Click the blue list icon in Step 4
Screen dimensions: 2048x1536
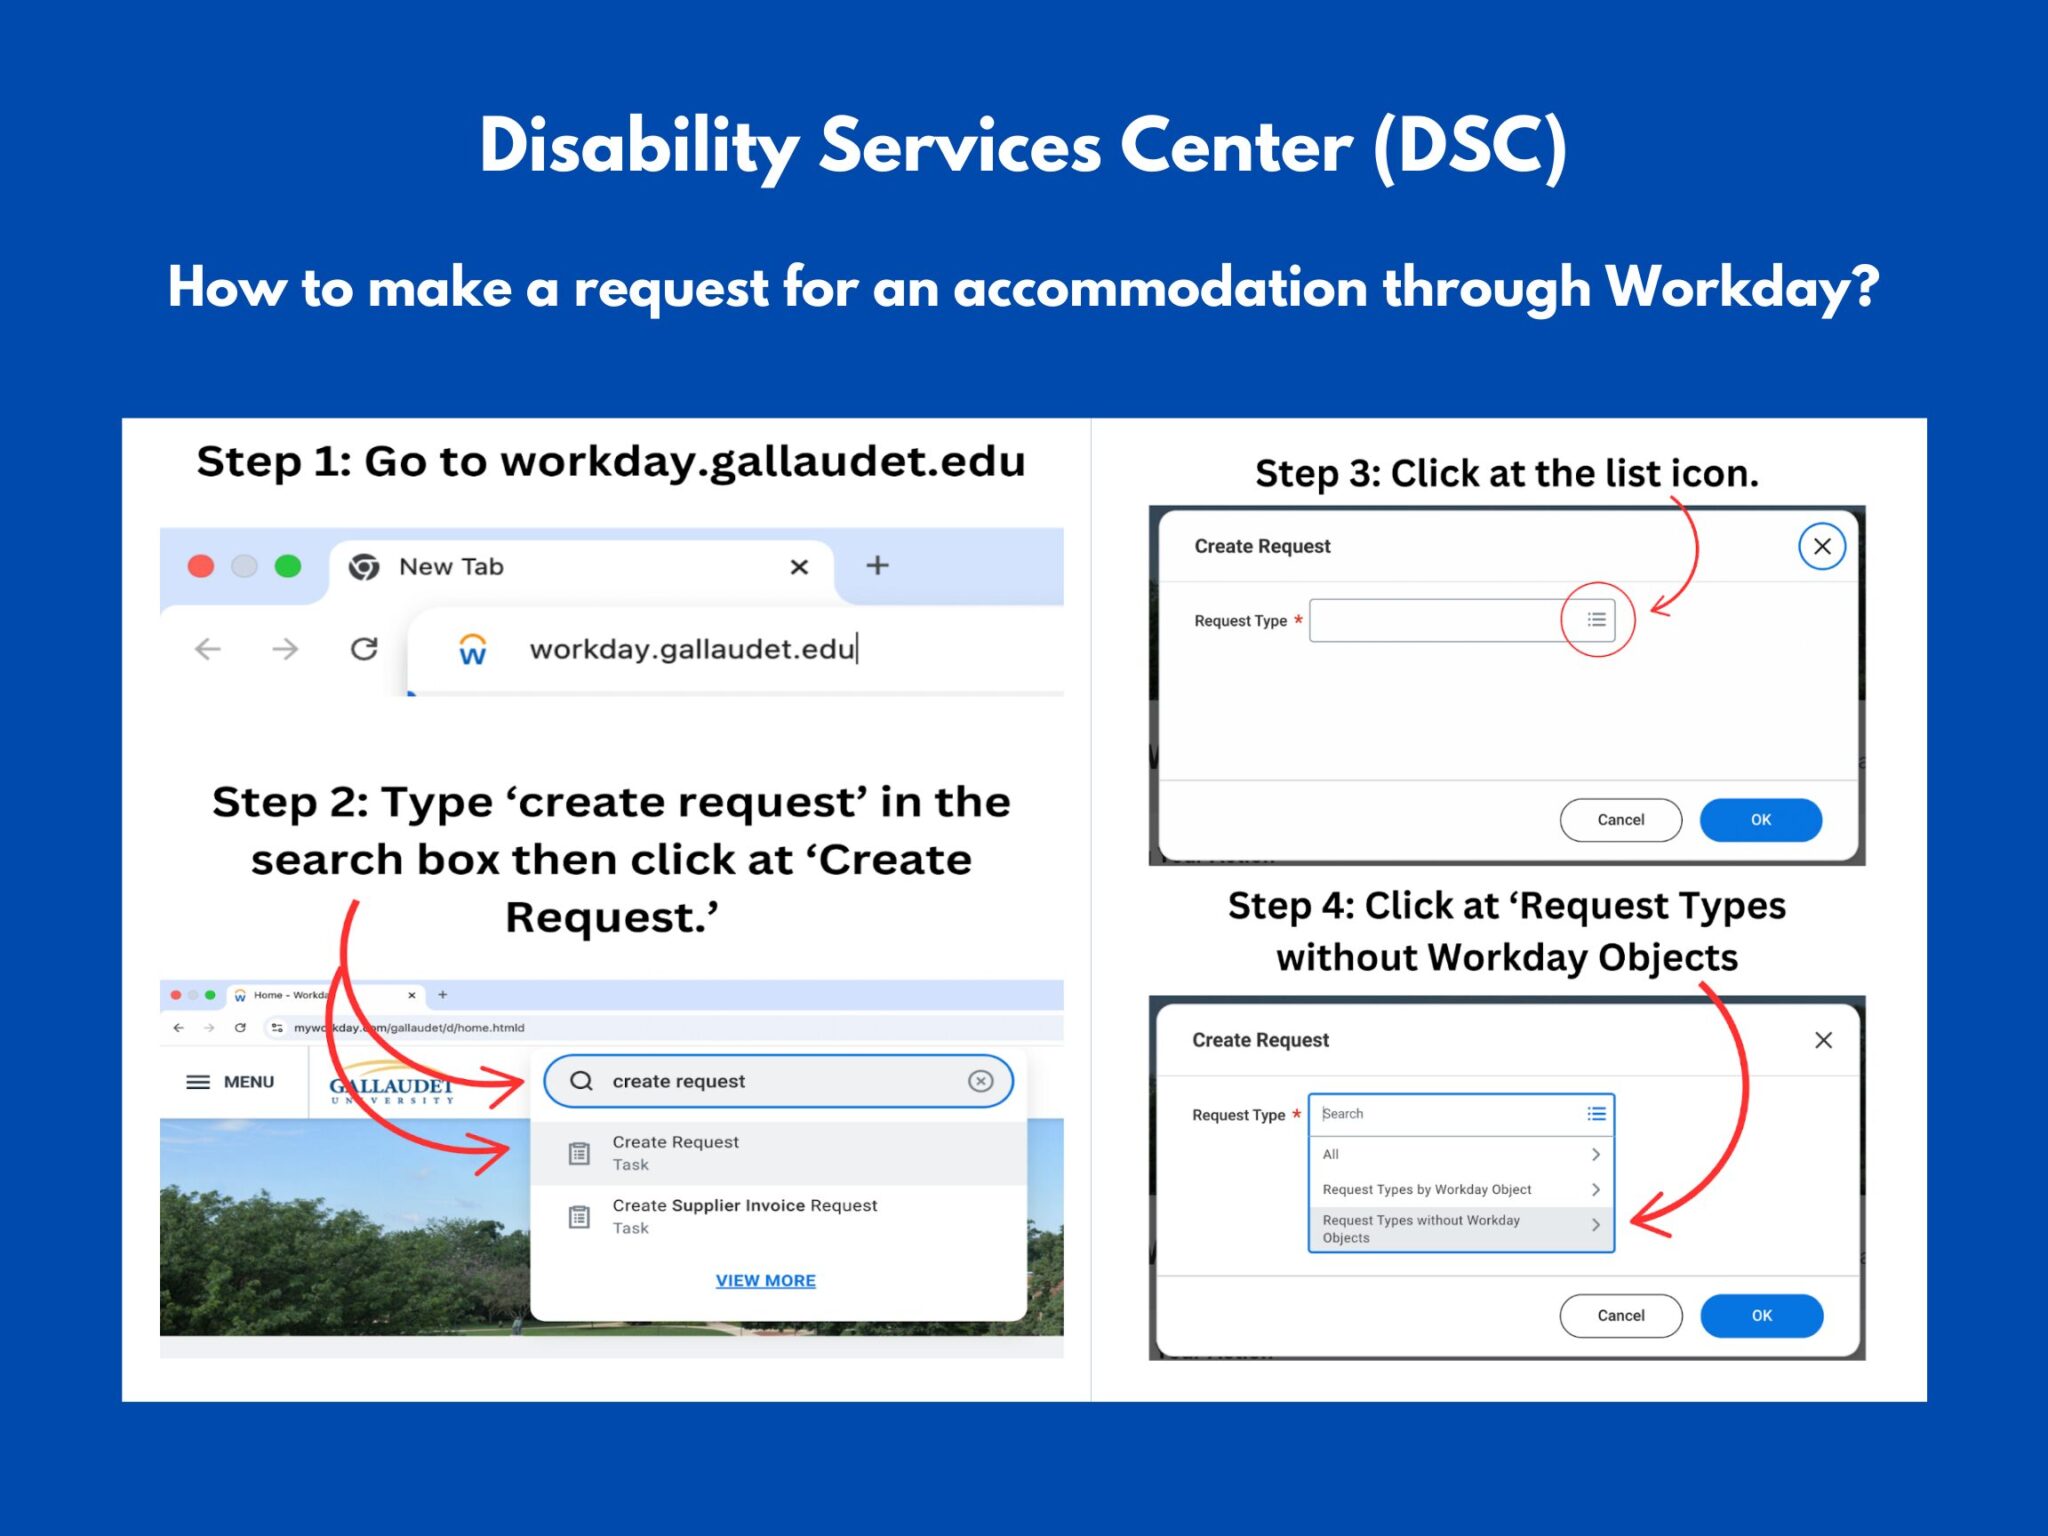(x=1597, y=1114)
